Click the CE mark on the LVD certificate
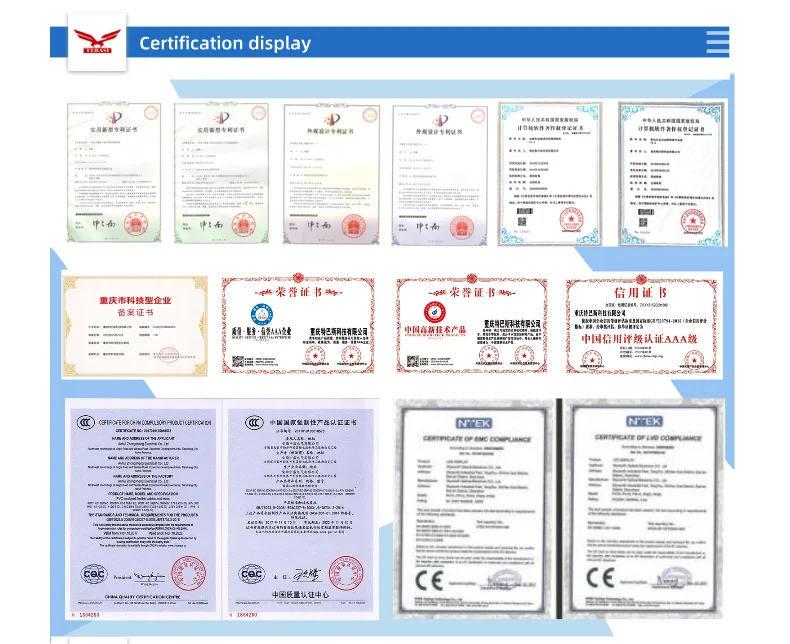Screen dimensions: 790x644 pyautogui.click(x=600, y=578)
